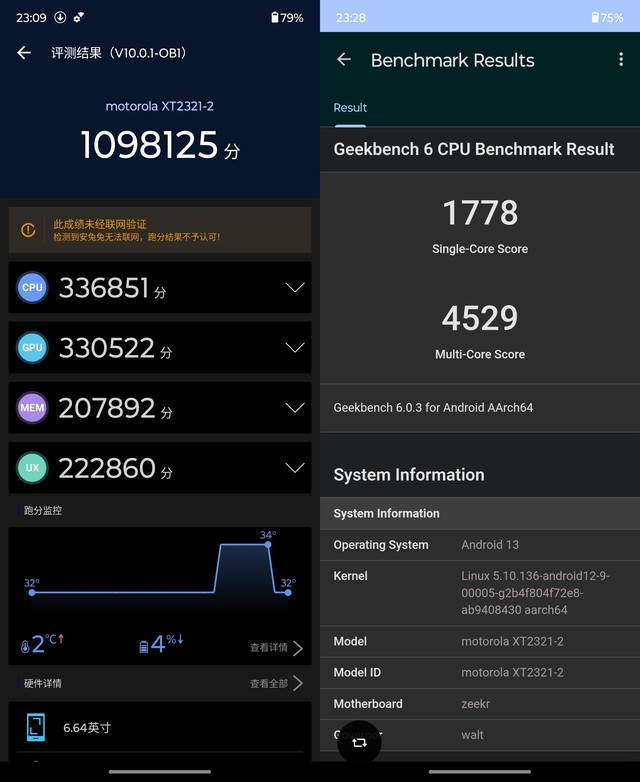Image resolution: width=640 pixels, height=782 pixels.
Task: Tap the orange warning icon in banner
Action: [29, 230]
